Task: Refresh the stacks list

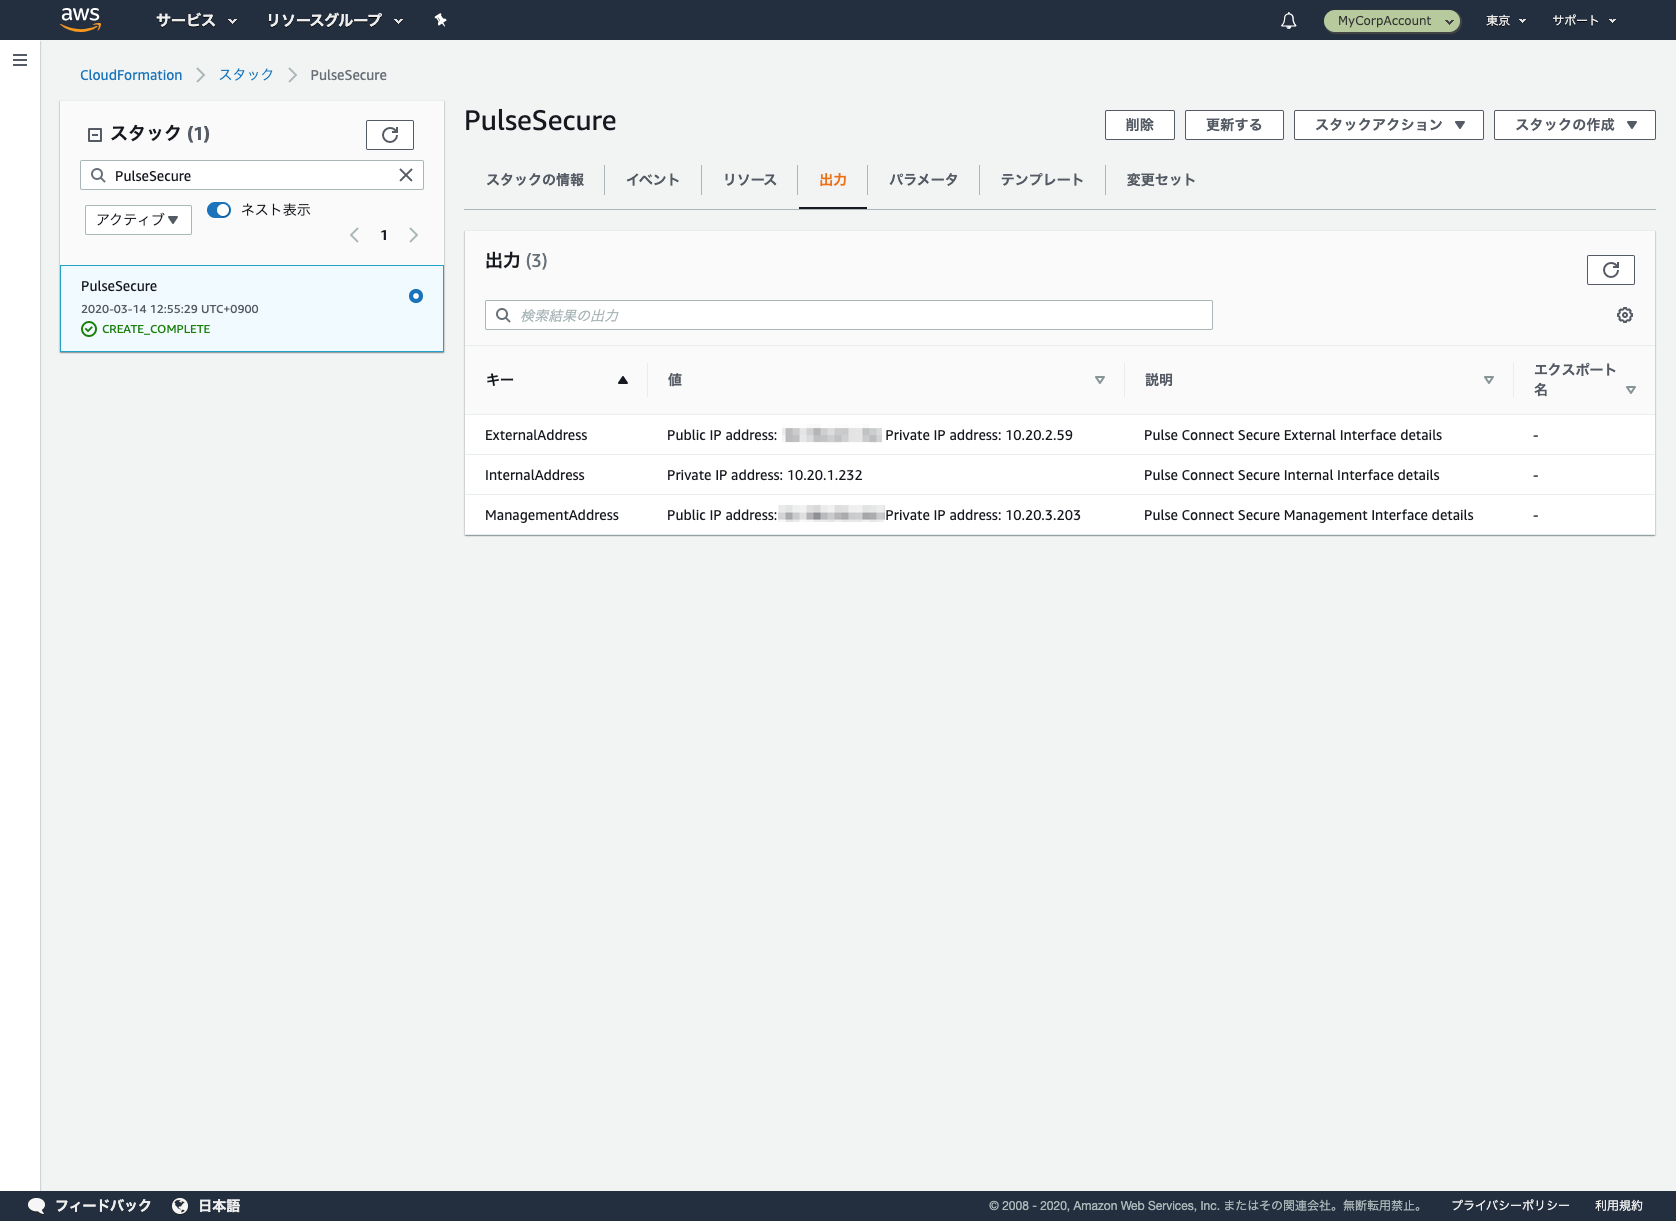Action: pos(390,134)
